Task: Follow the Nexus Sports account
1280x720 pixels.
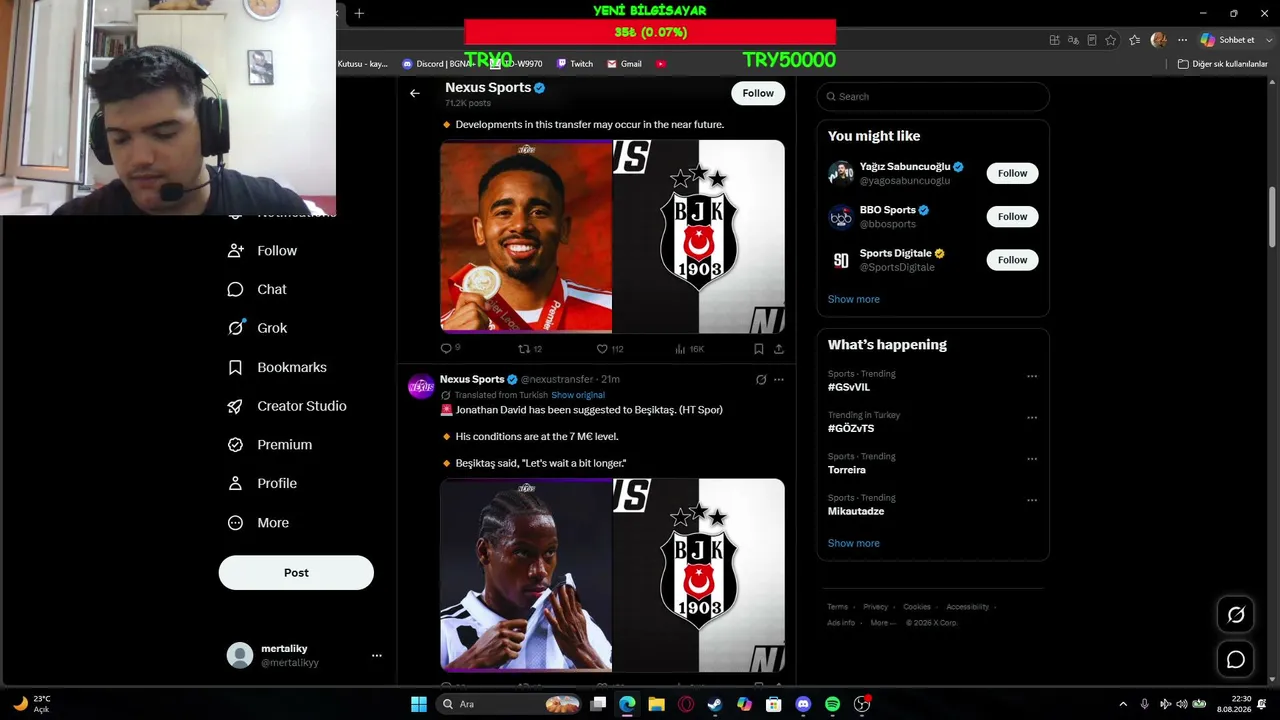Action: coord(758,93)
